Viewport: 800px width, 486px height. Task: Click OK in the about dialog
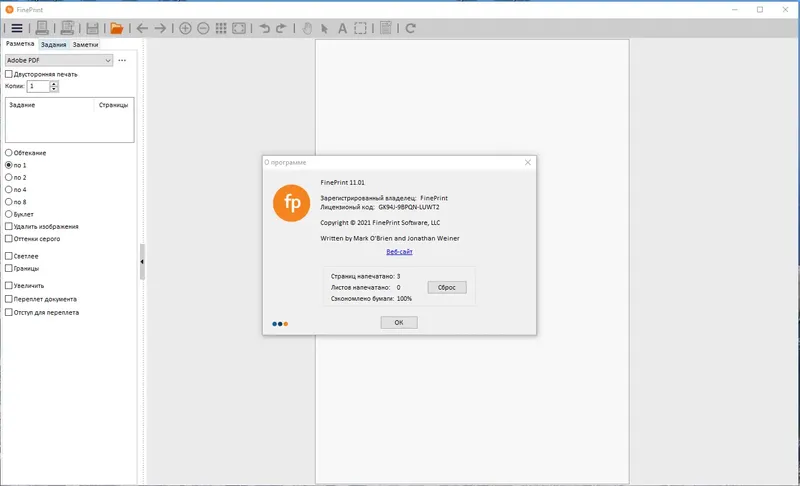tap(399, 322)
